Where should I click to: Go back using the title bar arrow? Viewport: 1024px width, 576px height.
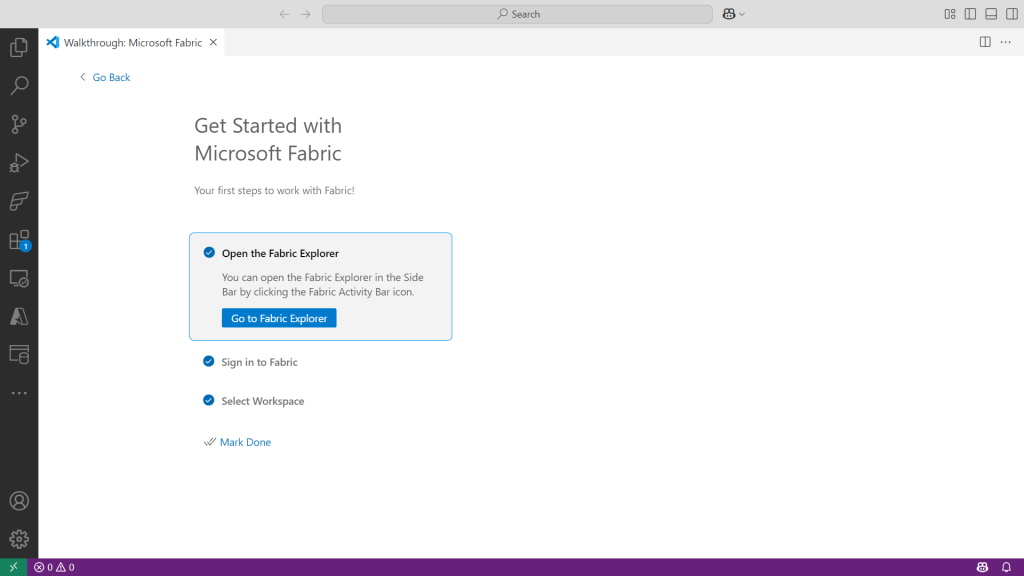point(284,14)
